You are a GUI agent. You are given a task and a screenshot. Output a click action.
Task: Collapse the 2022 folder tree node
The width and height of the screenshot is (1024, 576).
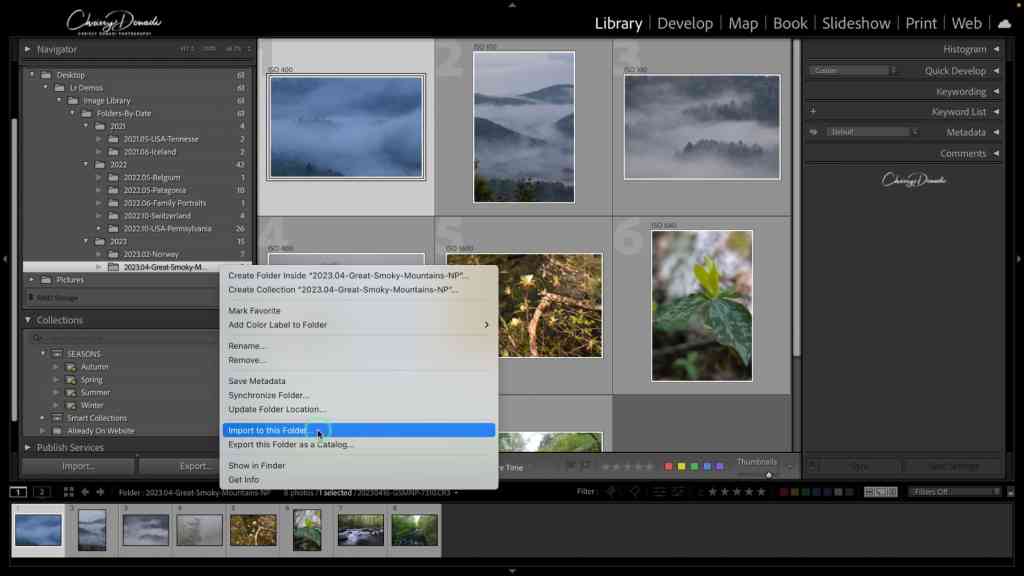click(86, 165)
